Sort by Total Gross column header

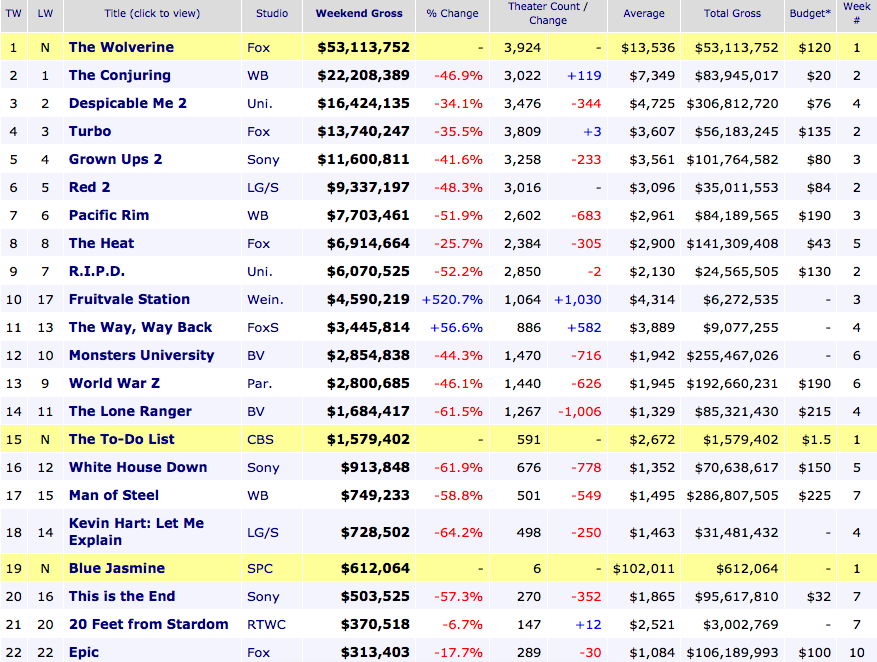pos(732,13)
